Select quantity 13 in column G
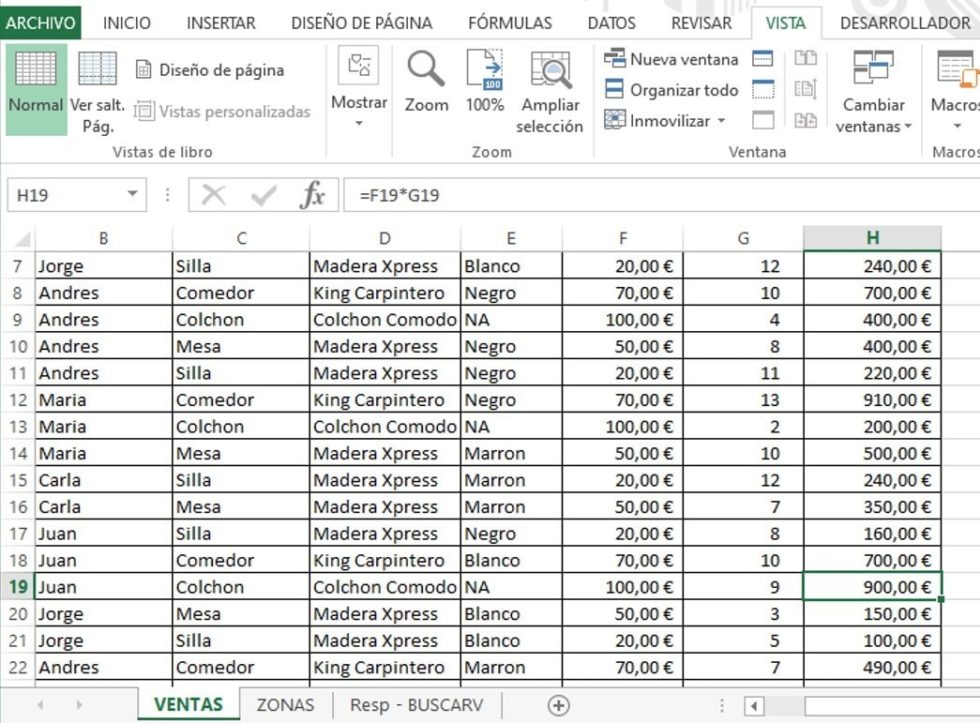The width and height of the screenshot is (980, 723). click(743, 399)
